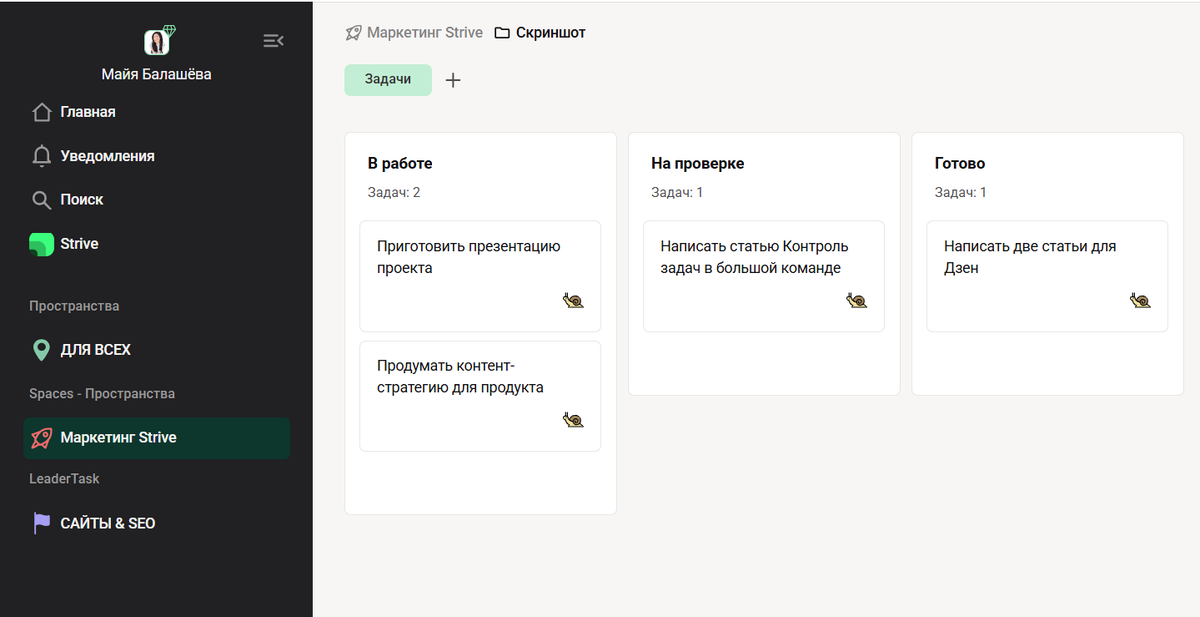
Task: Open Уведомления using the bell icon
Action: tap(42, 155)
